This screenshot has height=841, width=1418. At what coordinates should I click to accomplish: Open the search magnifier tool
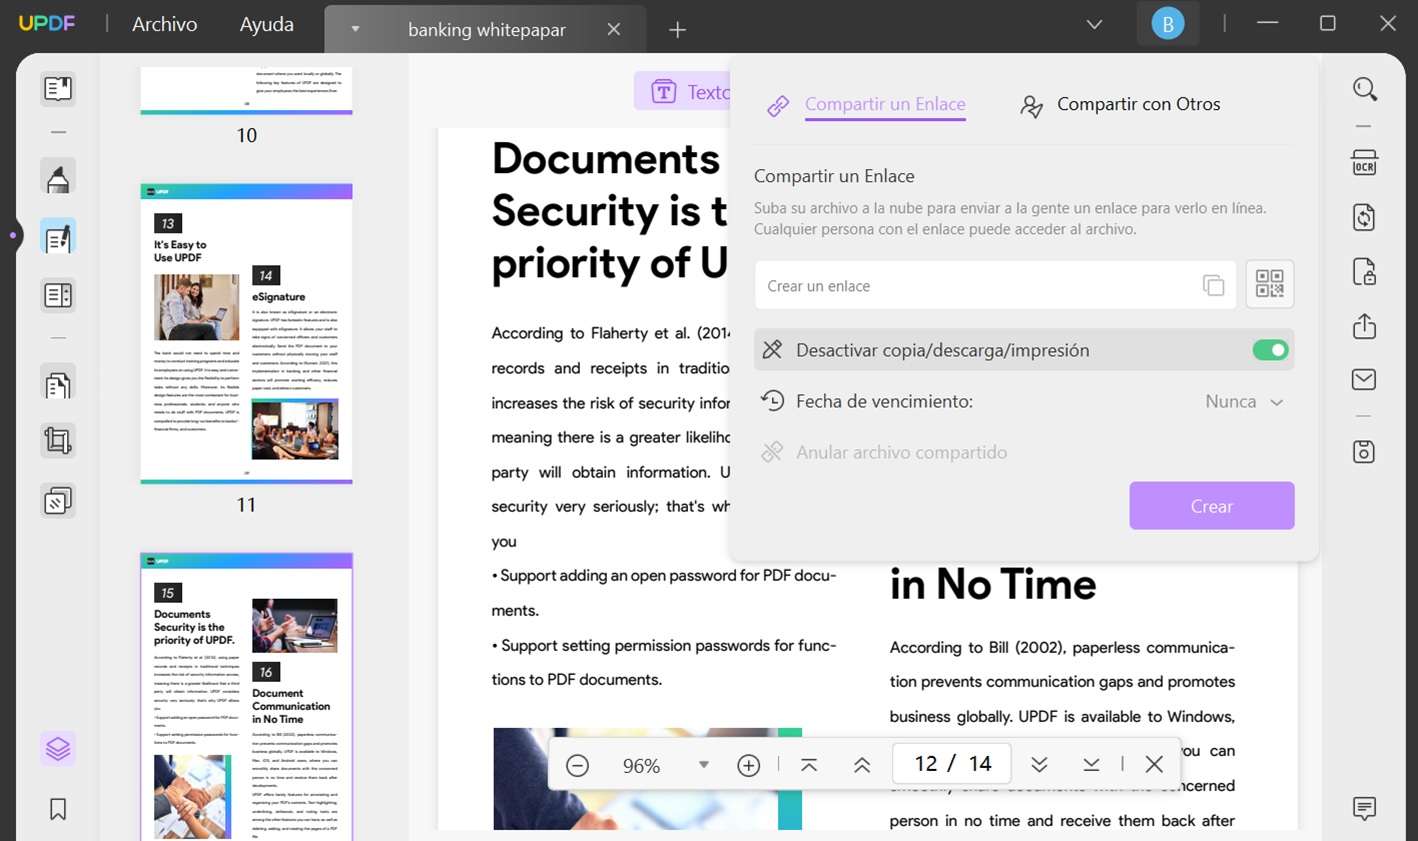[1364, 90]
